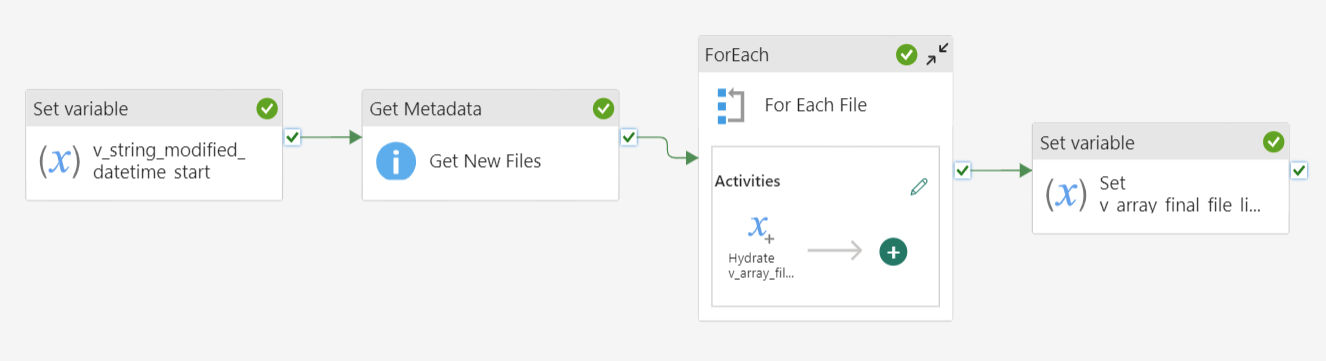The image size is (1326, 361).
Task: Select the Get Metadata activity header
Action: [490, 108]
